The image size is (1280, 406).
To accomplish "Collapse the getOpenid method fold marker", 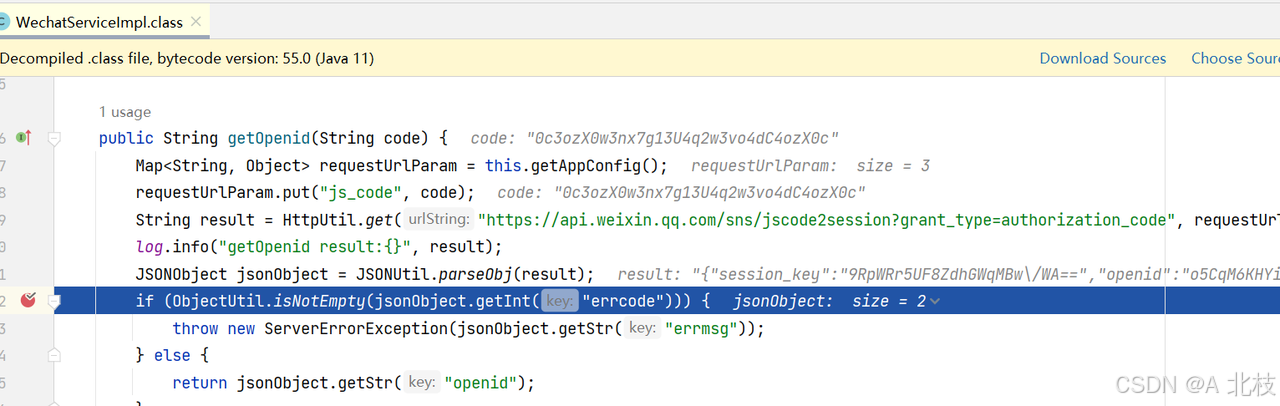I will point(55,138).
